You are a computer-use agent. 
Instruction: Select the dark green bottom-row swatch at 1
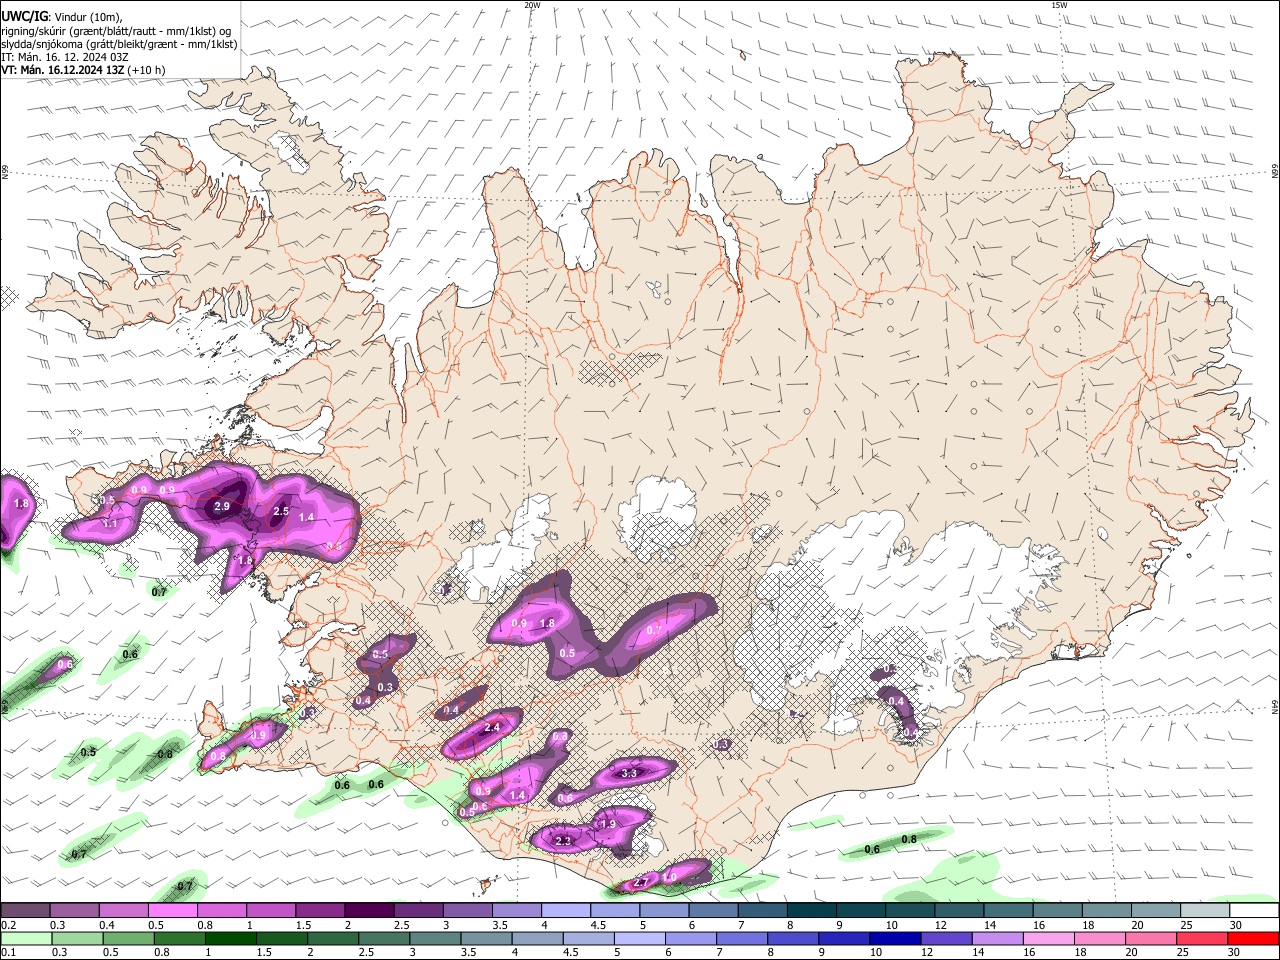pyautogui.click(x=230, y=938)
